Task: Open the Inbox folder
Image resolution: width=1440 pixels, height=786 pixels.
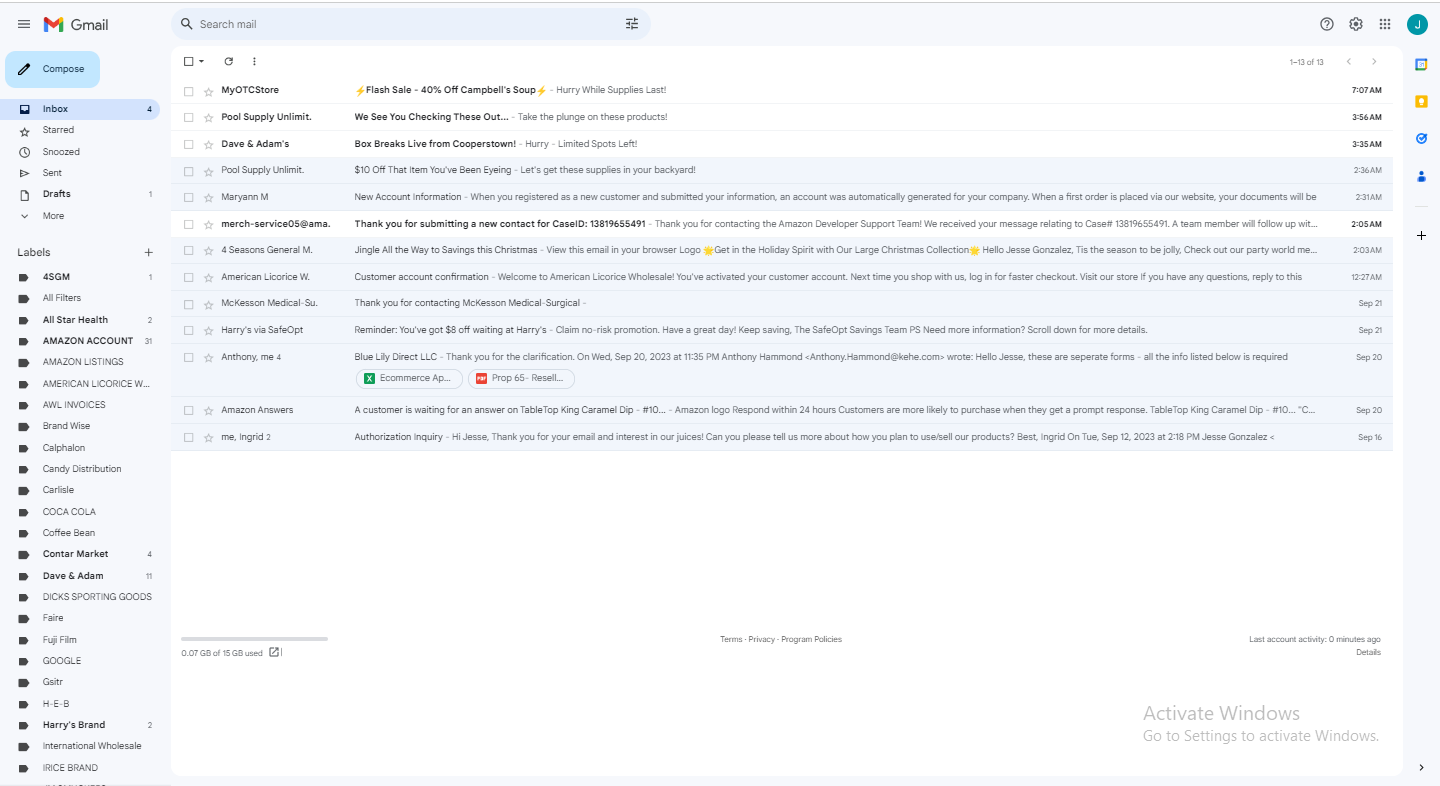Action: click(x=80, y=109)
